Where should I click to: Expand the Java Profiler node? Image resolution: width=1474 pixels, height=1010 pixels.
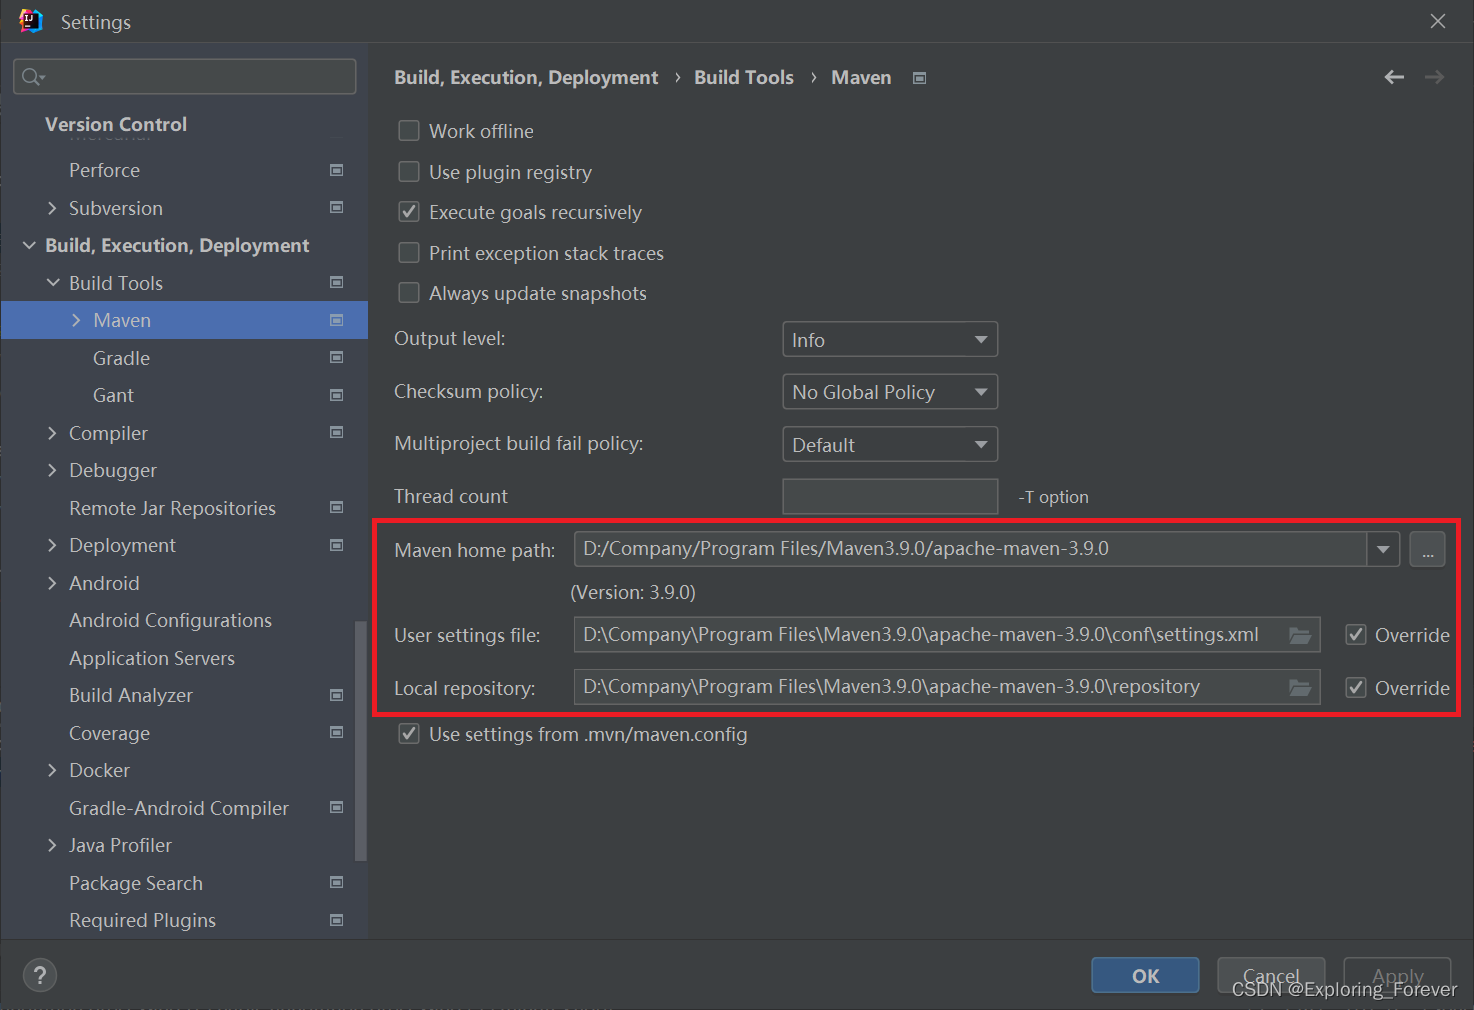(x=52, y=845)
